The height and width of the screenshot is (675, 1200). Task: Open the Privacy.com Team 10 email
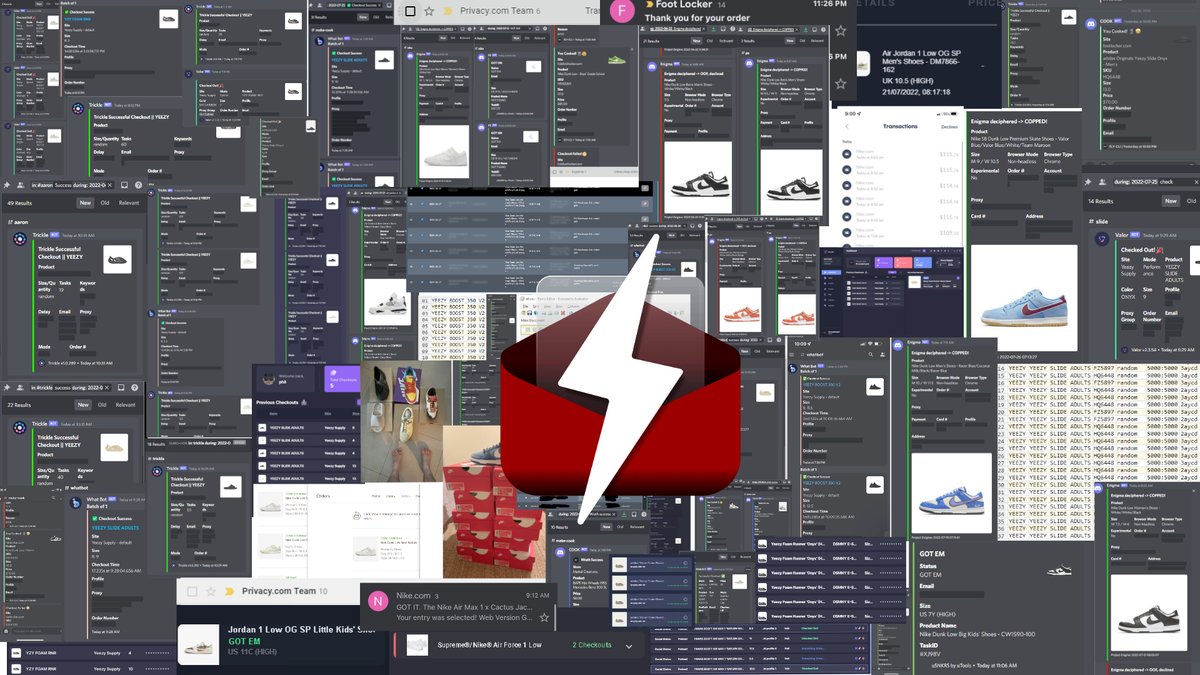pyautogui.click(x=284, y=591)
